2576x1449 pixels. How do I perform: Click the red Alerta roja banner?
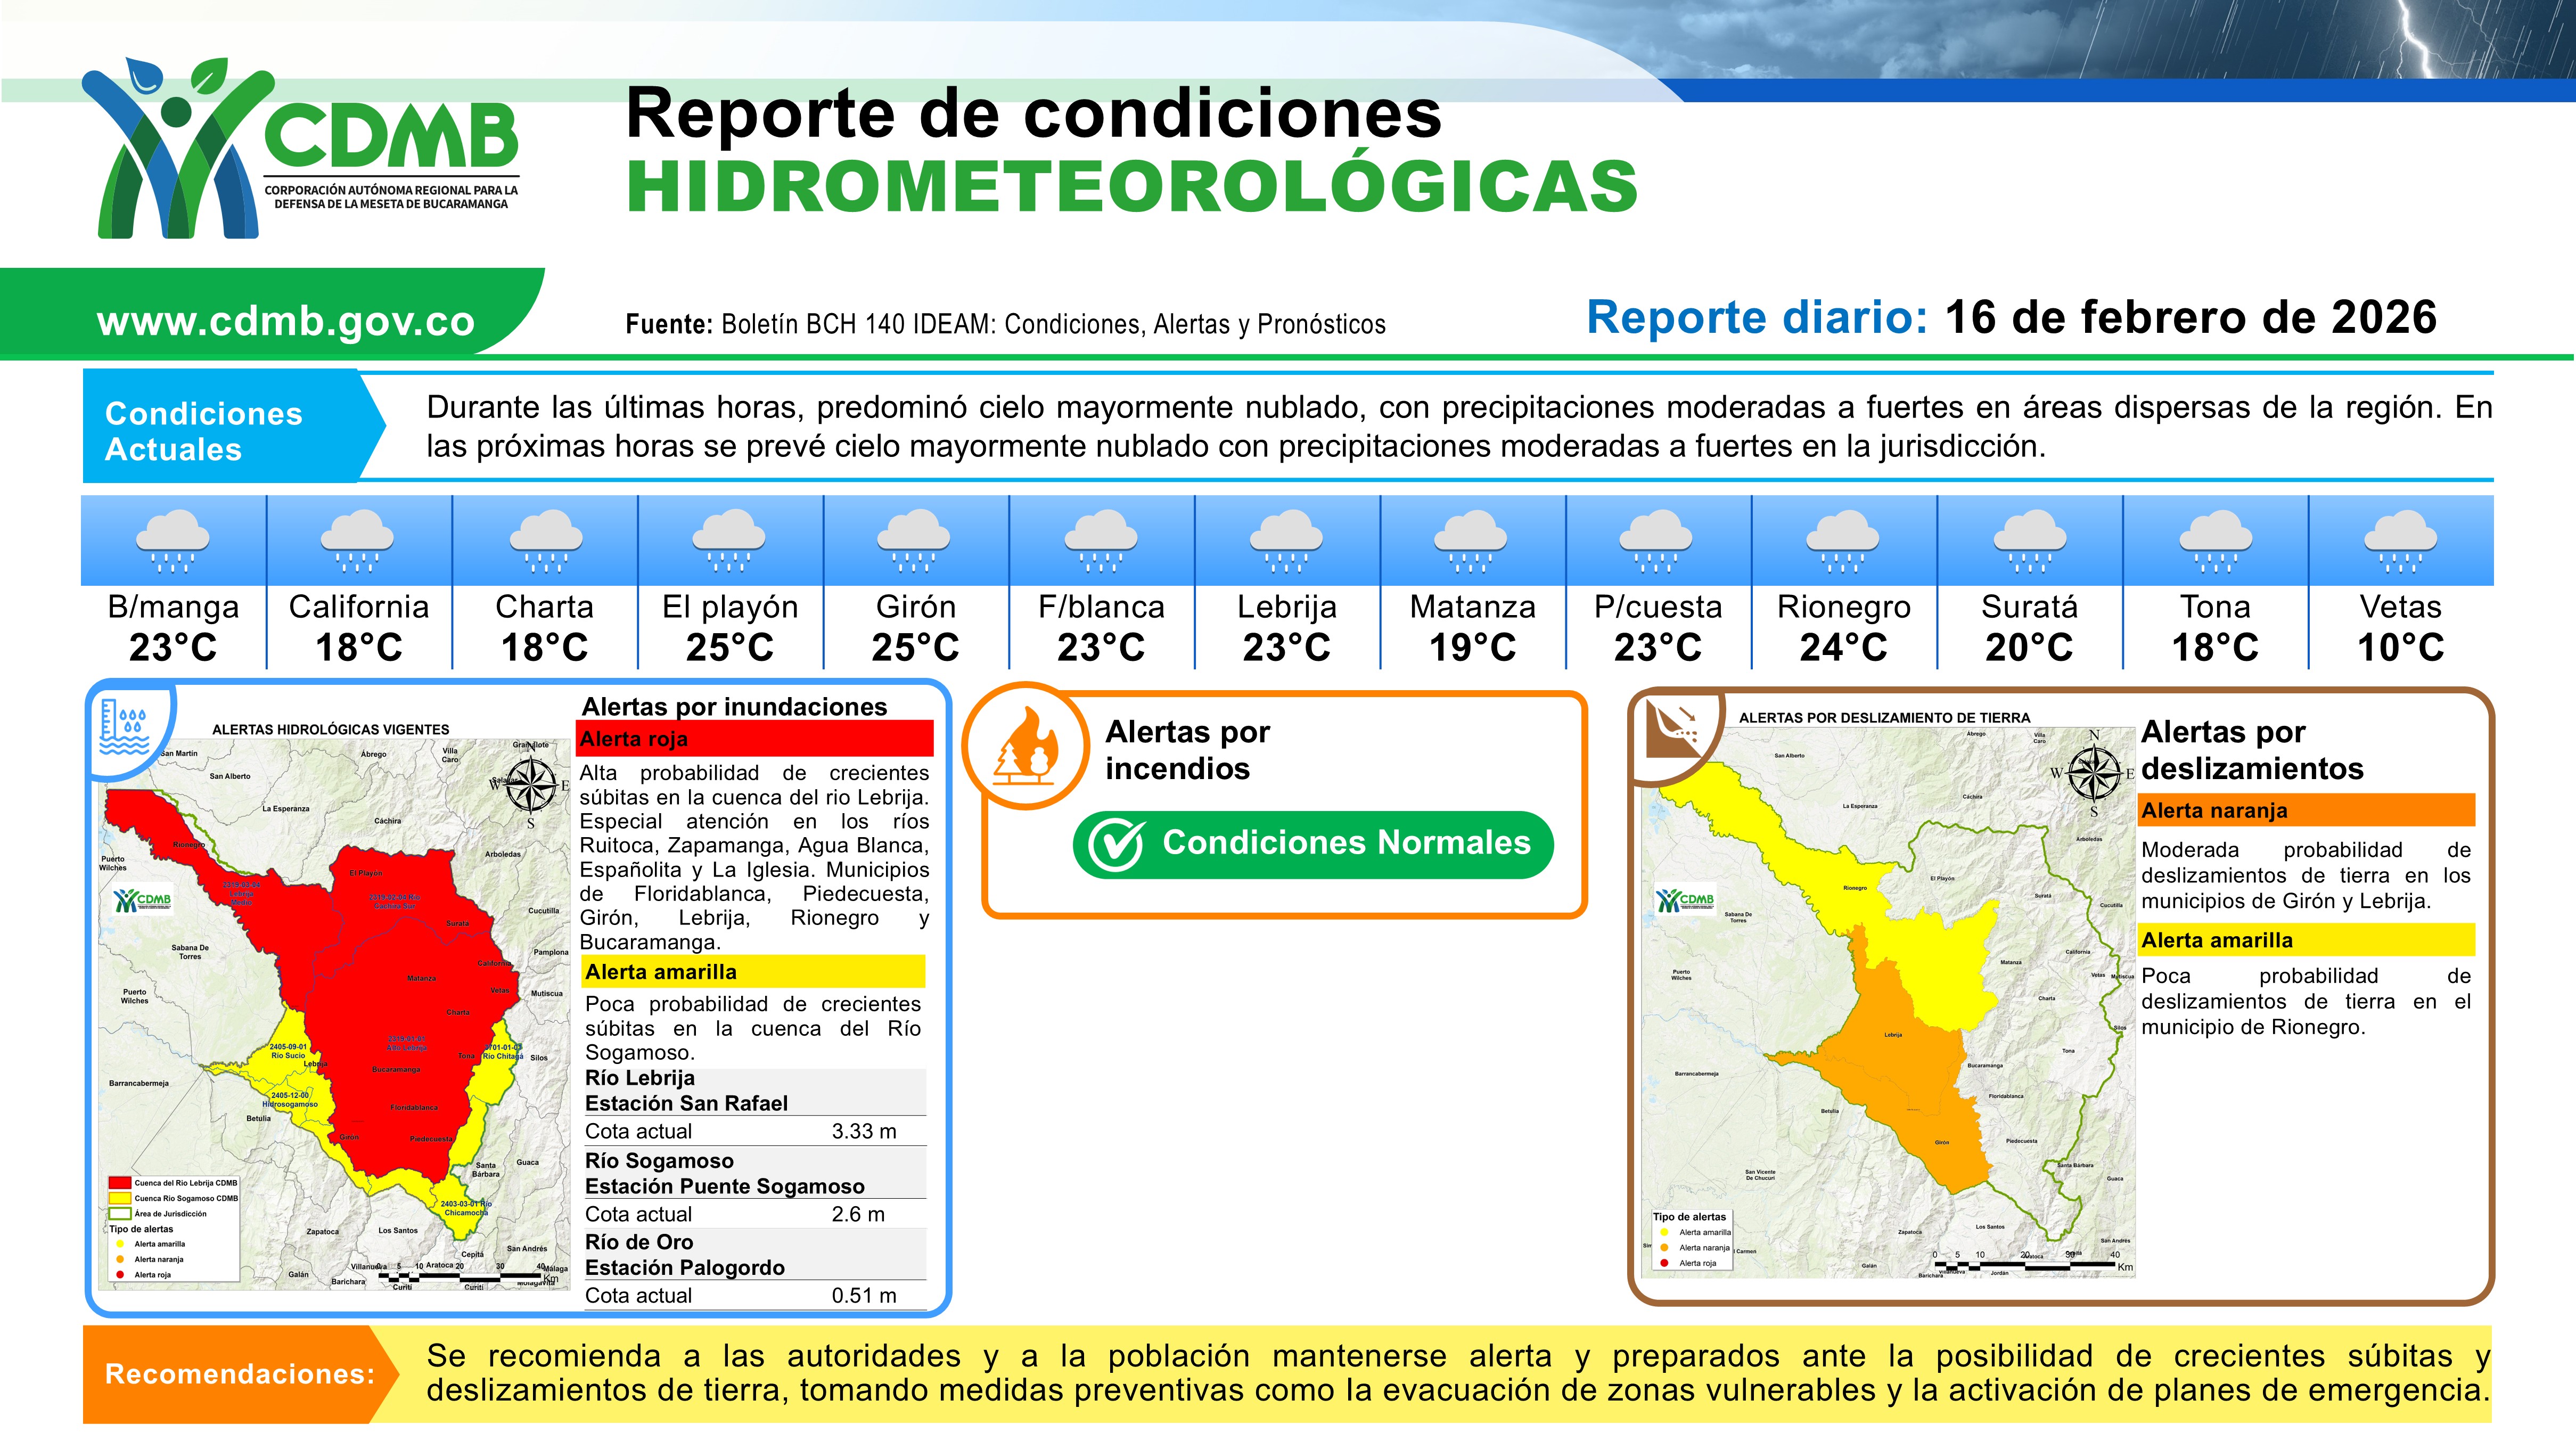point(755,739)
